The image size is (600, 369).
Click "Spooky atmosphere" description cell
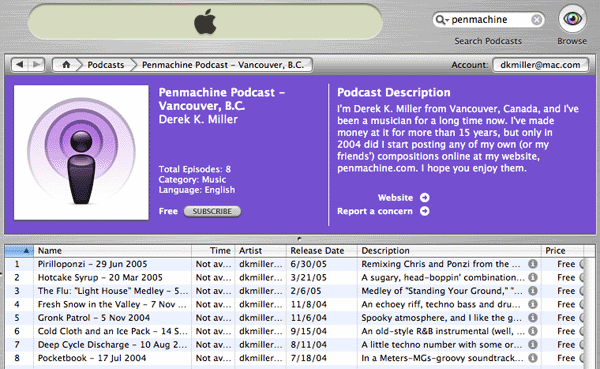pyautogui.click(x=441, y=318)
